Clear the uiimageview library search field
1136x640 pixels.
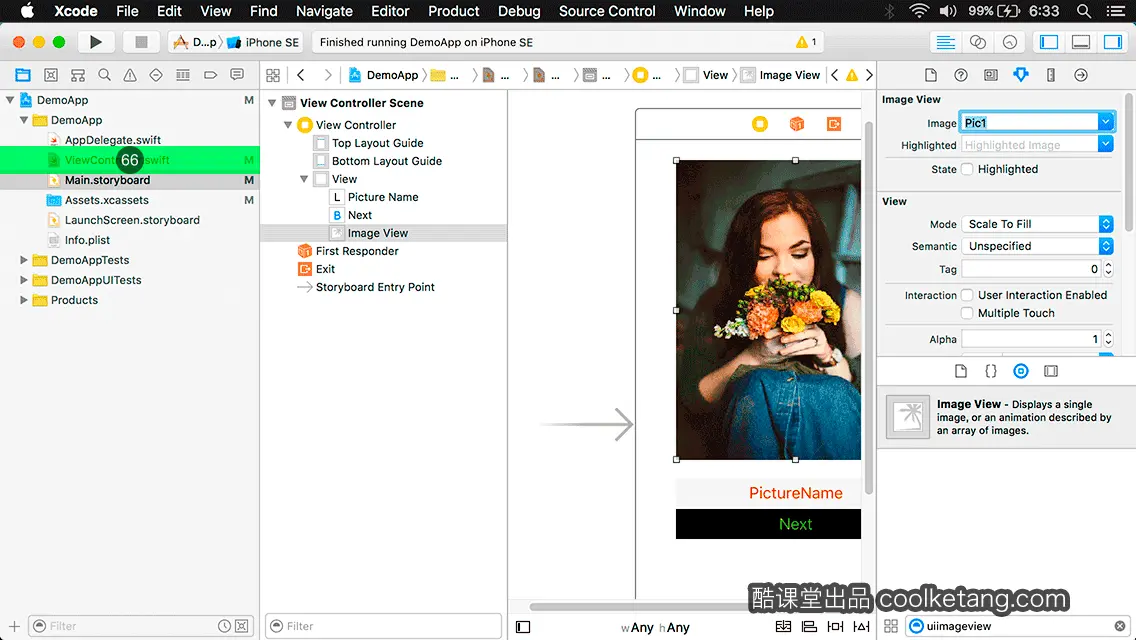pyautogui.click(x=1119, y=626)
